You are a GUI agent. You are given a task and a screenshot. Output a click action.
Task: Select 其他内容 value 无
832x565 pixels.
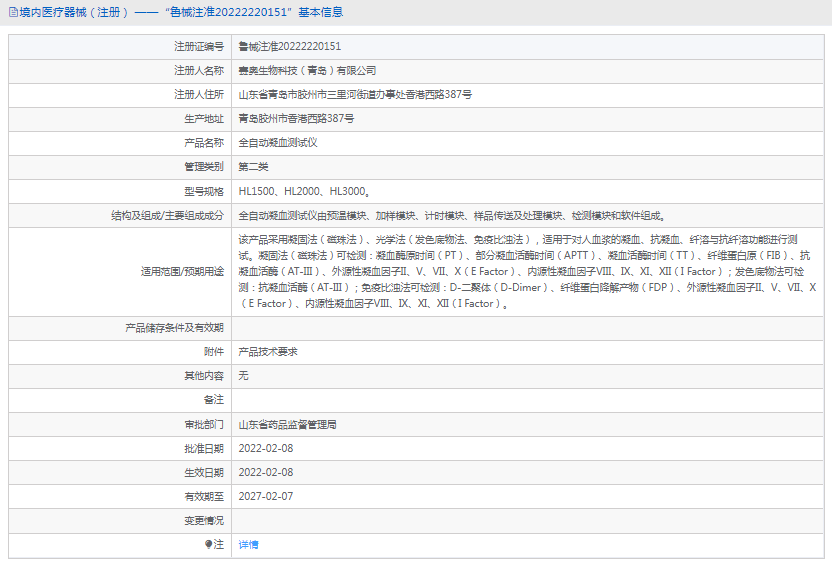pos(243,376)
